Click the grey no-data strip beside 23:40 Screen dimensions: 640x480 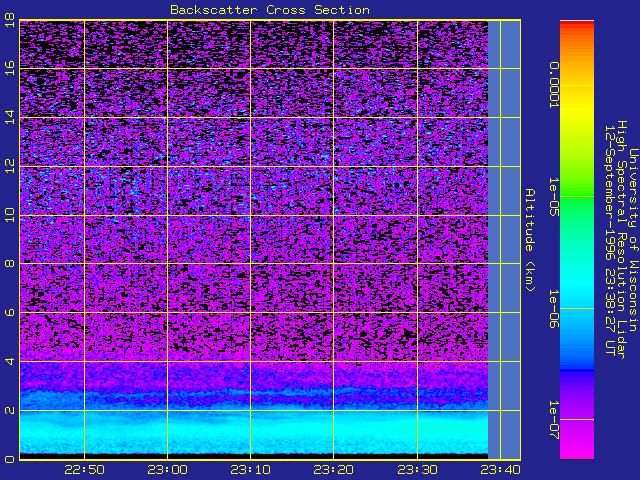click(x=504, y=240)
